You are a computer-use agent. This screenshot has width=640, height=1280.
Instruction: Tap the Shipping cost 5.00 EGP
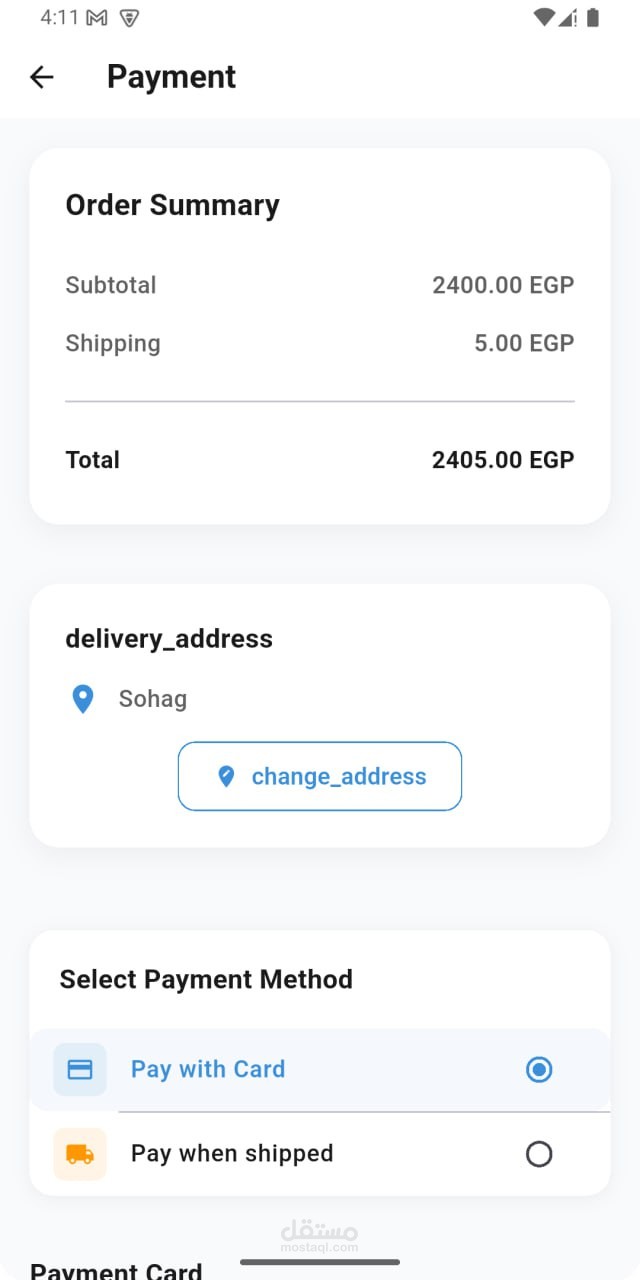click(x=524, y=343)
